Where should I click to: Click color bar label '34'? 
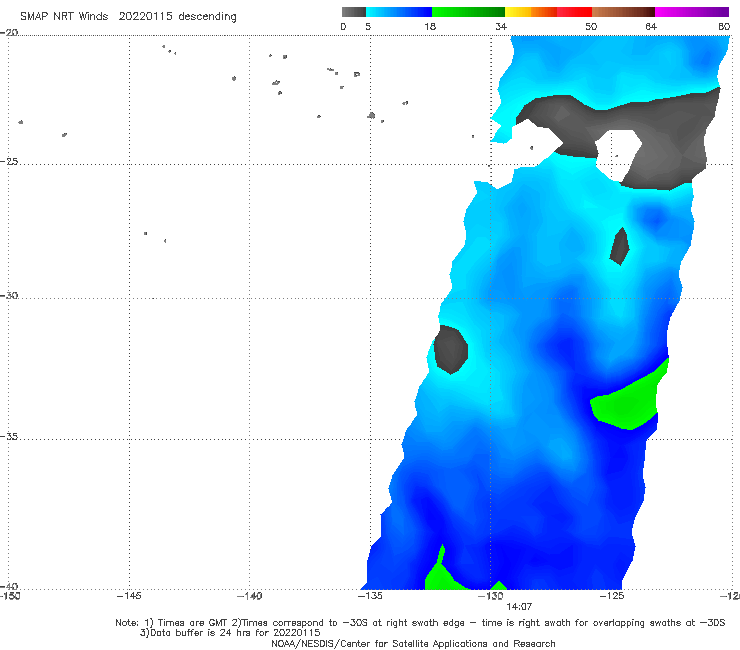(x=501, y=26)
